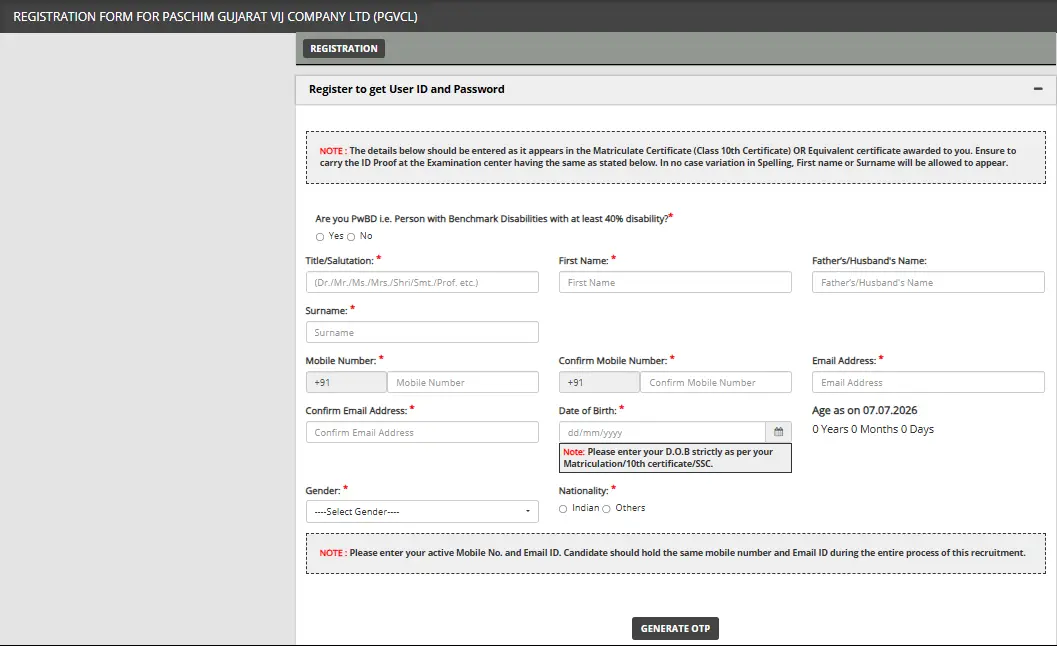Click the page title 'REGISTRATION FORM FOR PASCHIM GUJARAT VIJ COMPANY LTD (PGVCL)'
This screenshot has height=646, width=1057.
[x=215, y=17]
